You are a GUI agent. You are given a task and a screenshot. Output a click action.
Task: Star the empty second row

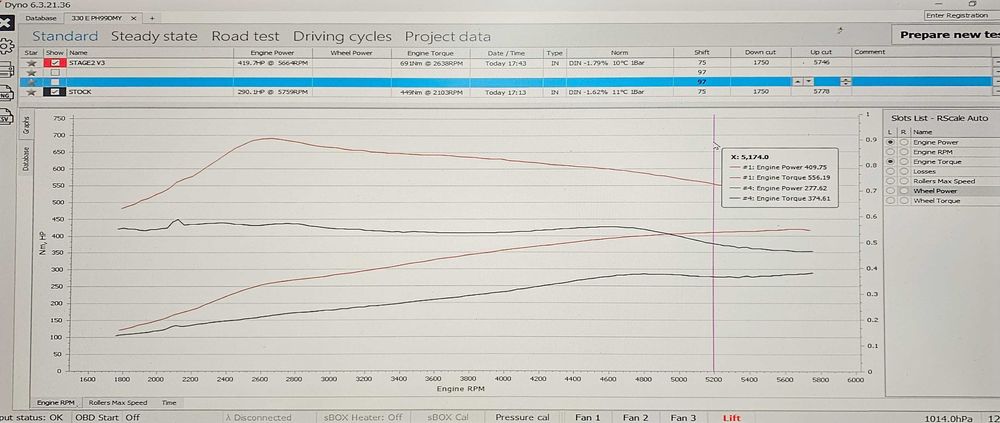[31, 73]
